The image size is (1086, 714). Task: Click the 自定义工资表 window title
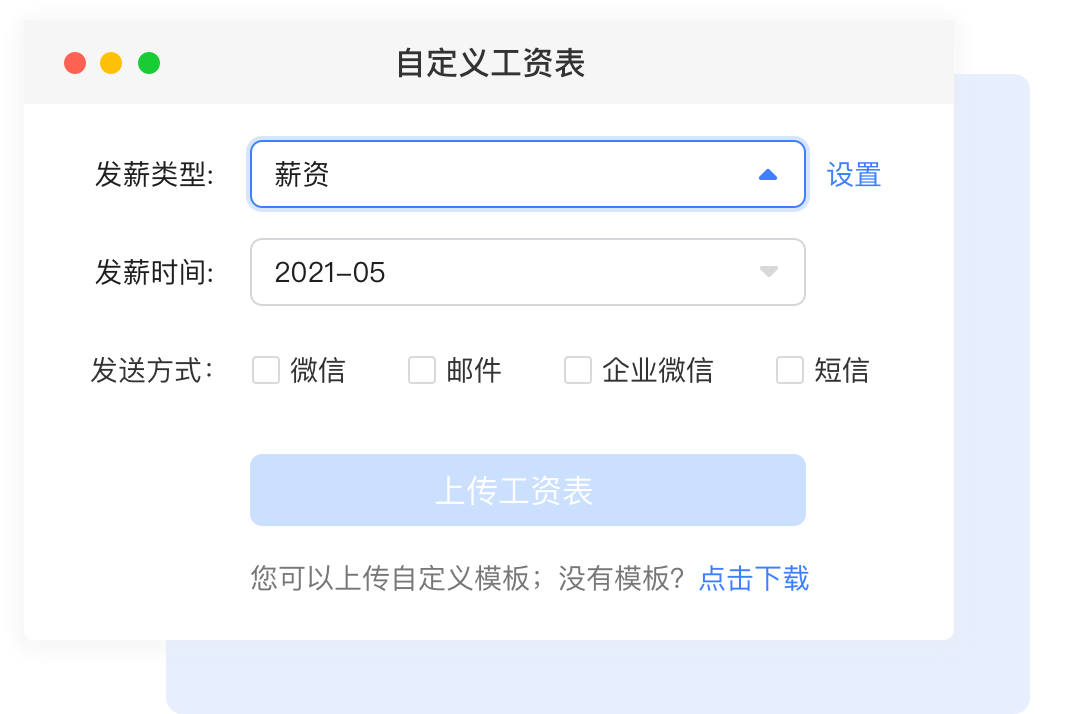490,63
